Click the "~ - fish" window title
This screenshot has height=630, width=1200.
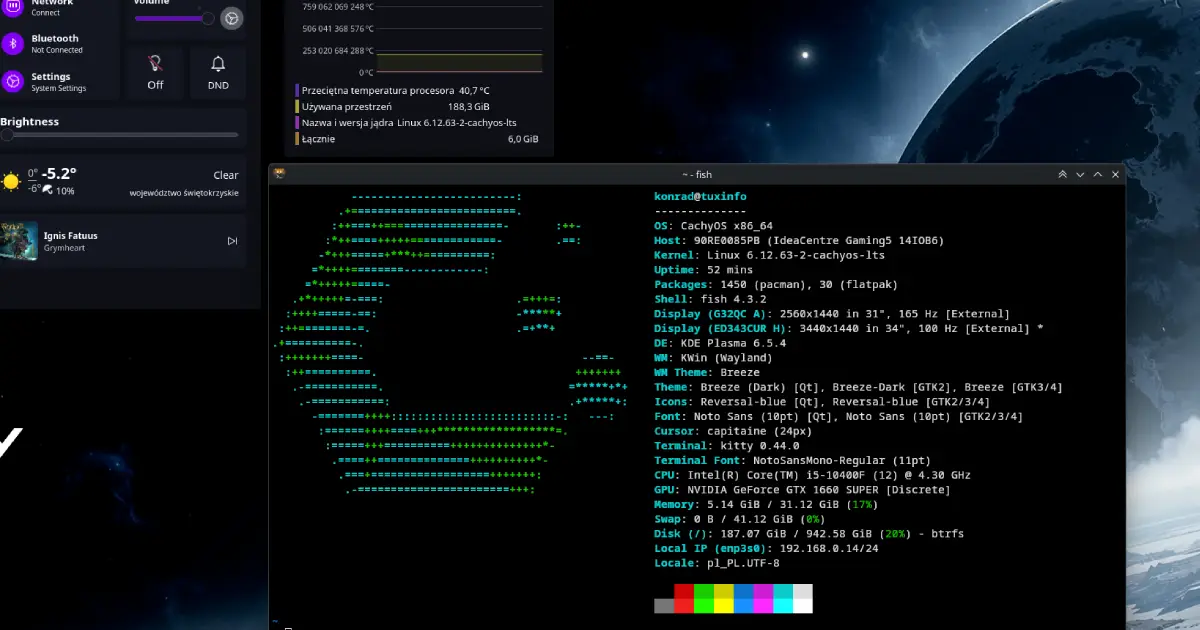click(x=697, y=175)
